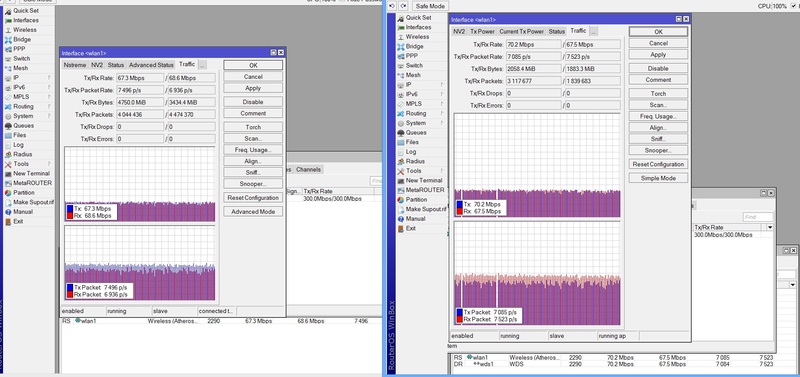
Task: Expand the Tools submenu in the left WinBox sidebar
Action: pos(49,164)
